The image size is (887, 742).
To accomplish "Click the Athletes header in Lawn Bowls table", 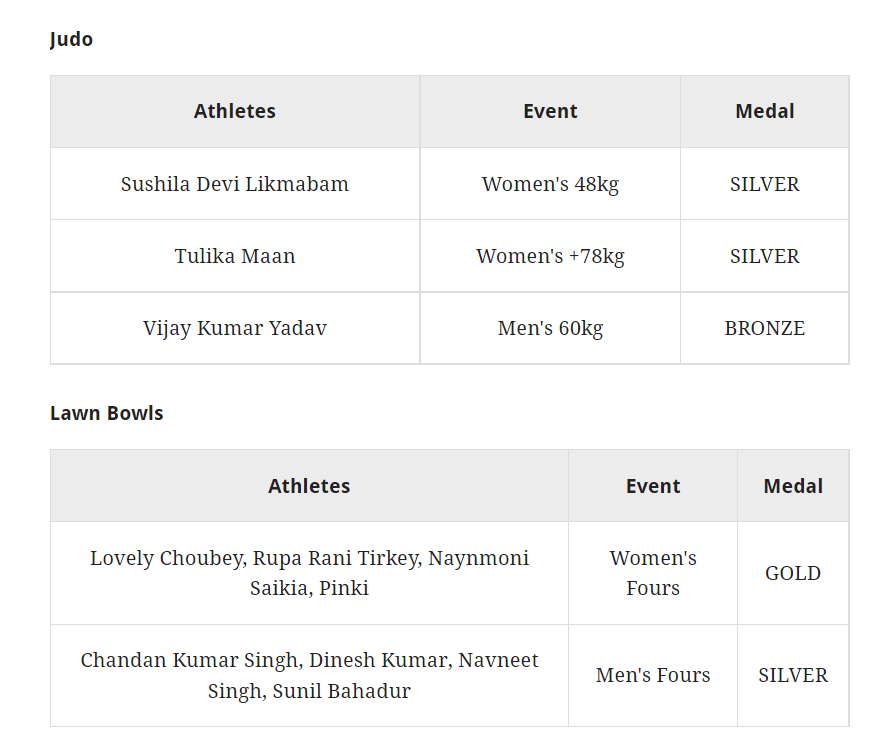I will pyautogui.click(x=309, y=486).
